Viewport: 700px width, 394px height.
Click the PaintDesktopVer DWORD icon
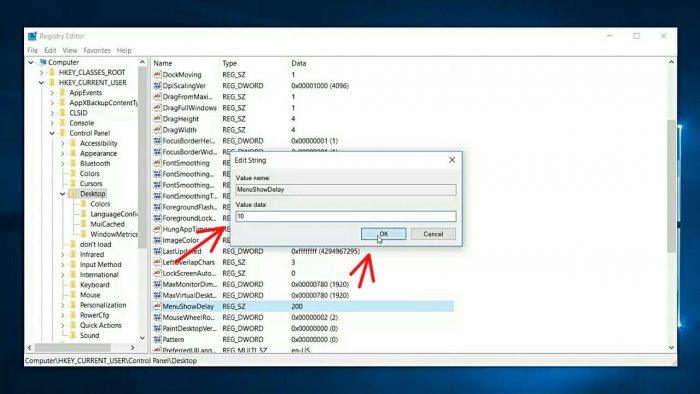click(157, 328)
